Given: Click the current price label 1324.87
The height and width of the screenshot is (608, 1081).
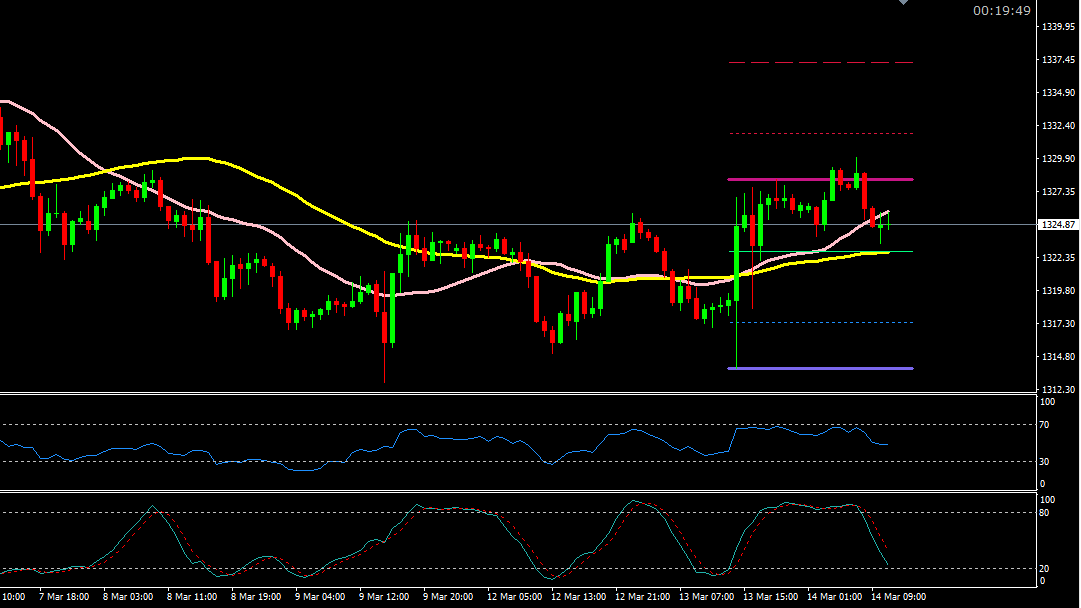Looking at the screenshot, I should [x=1058, y=225].
